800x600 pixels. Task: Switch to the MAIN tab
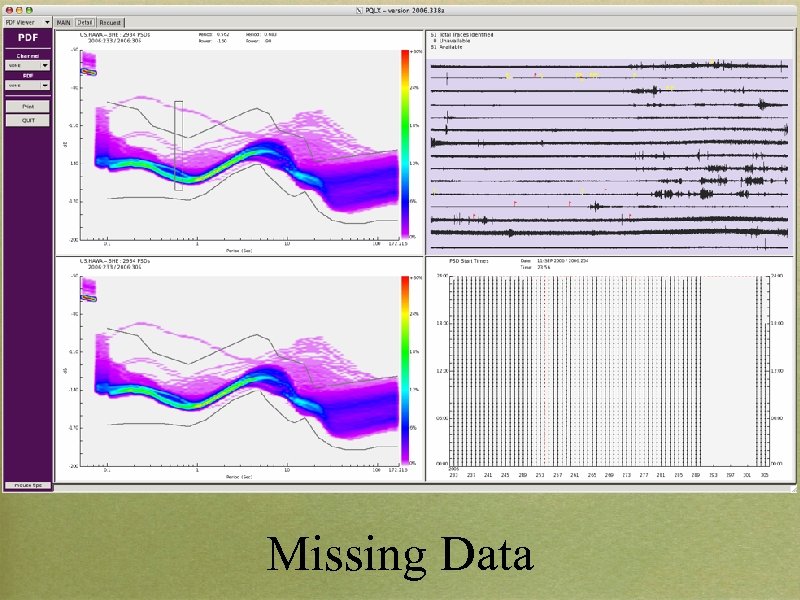63,22
